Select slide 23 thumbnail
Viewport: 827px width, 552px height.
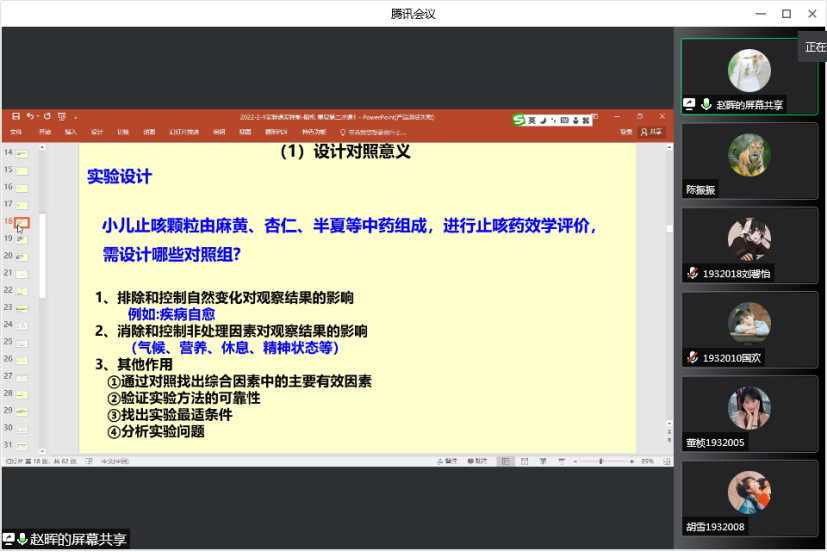[22, 308]
